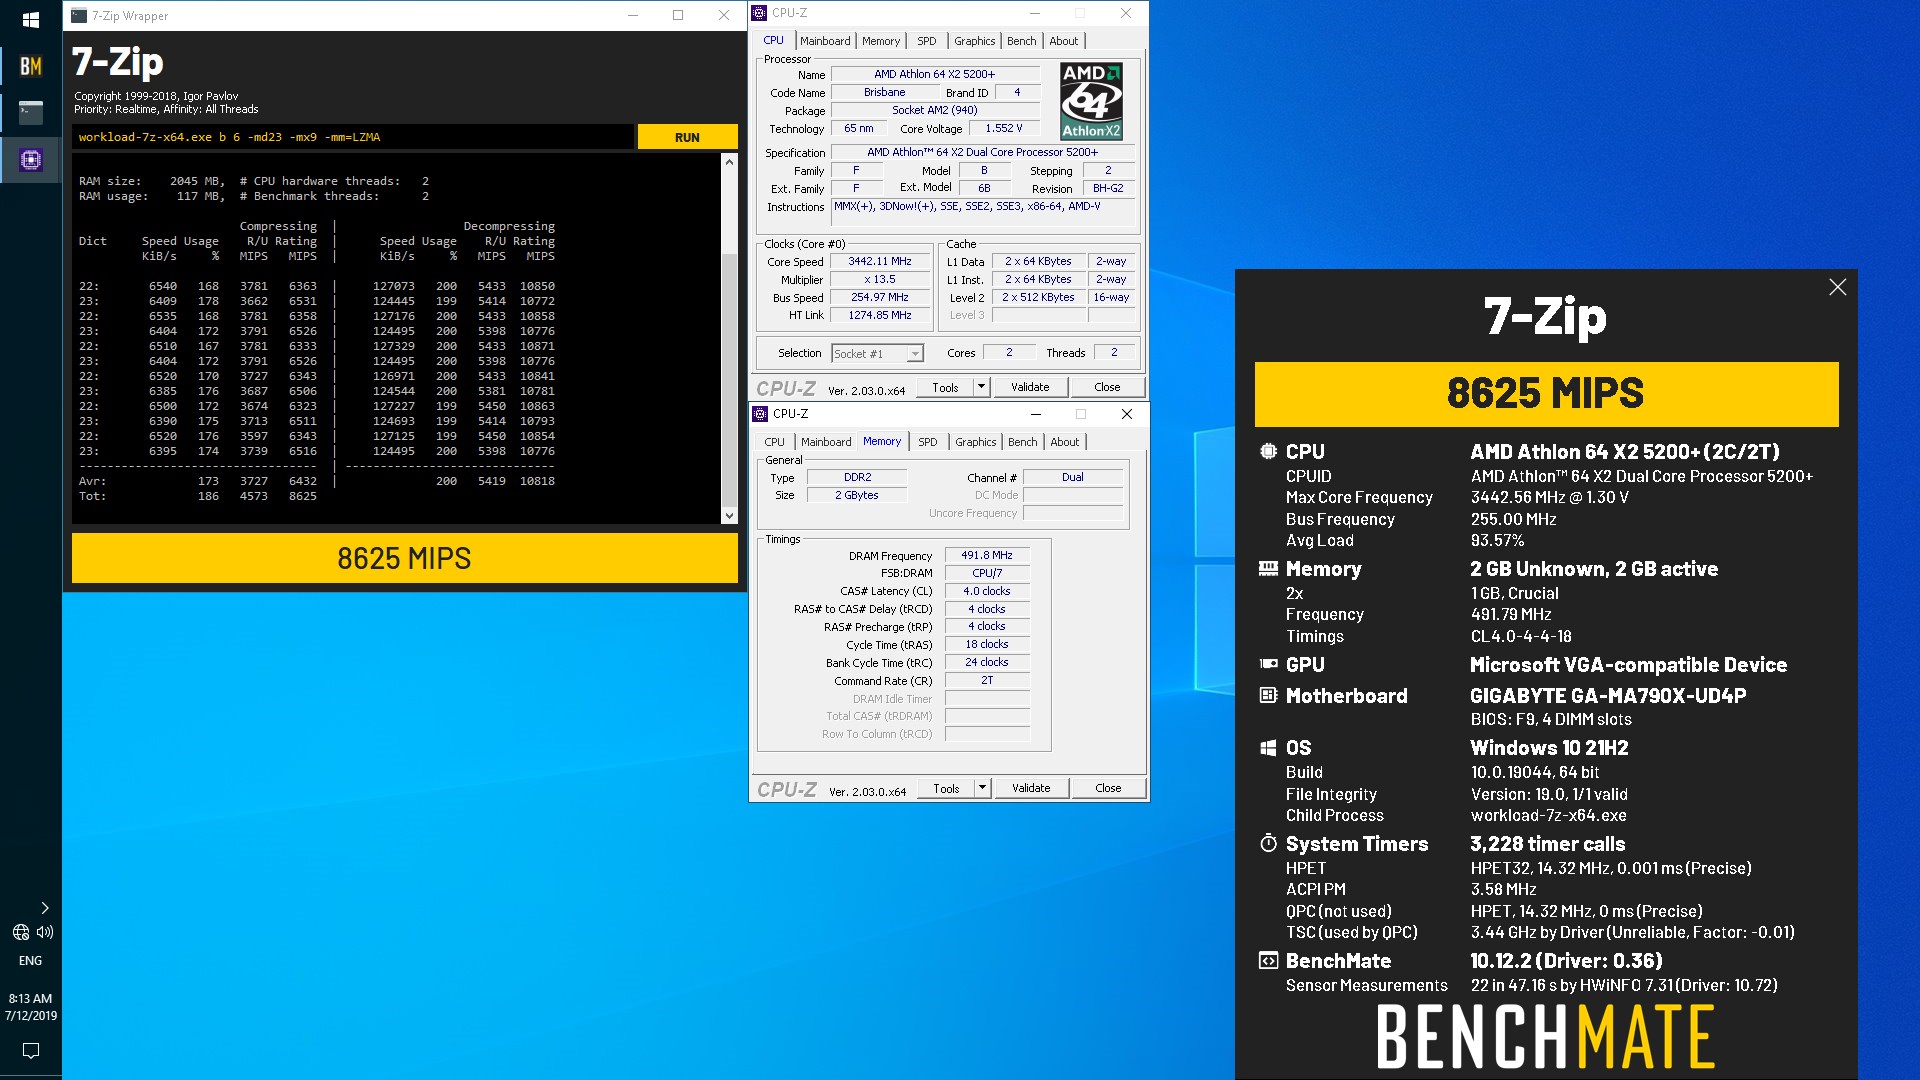Image resolution: width=1920 pixels, height=1080 pixels.
Task: Open Graphics tab in upper CPU-Z
Action: click(975, 41)
